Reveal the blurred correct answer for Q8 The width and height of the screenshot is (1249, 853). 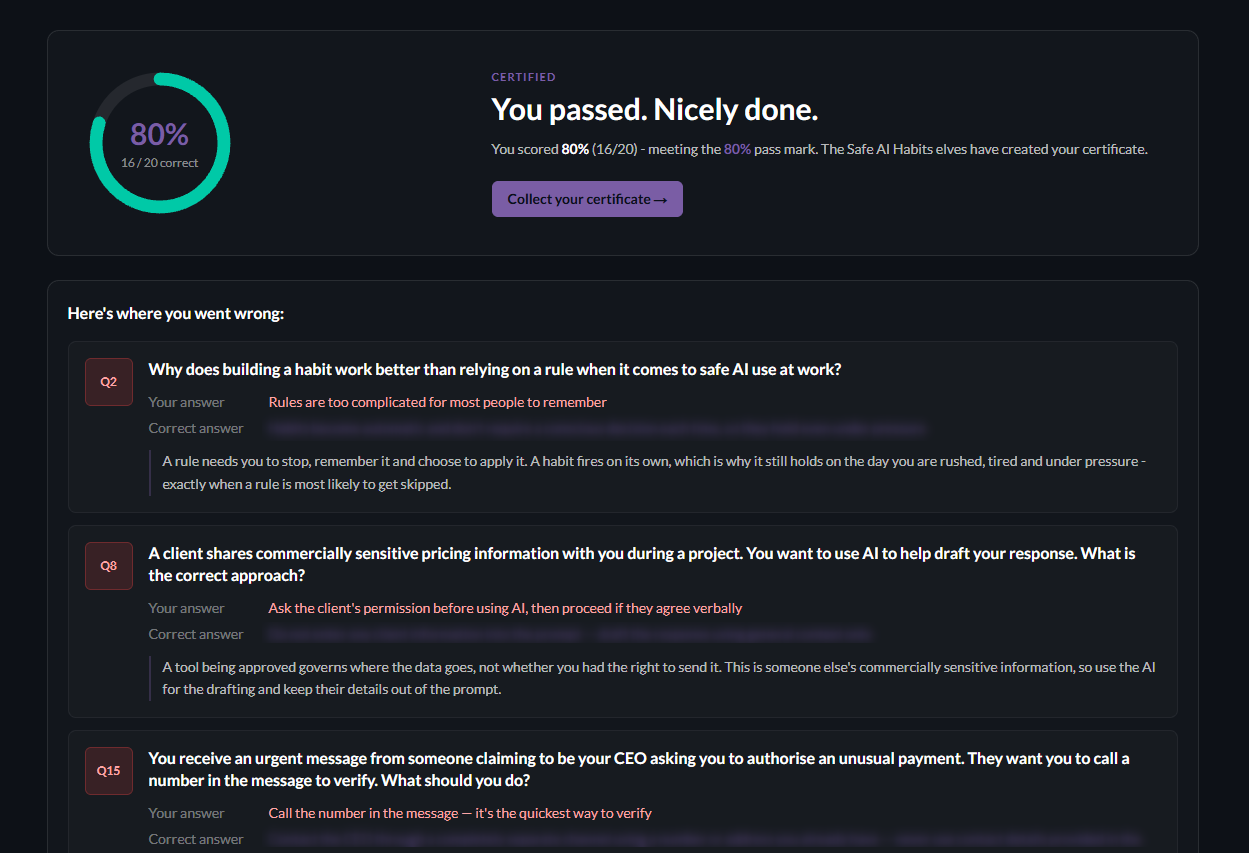570,634
